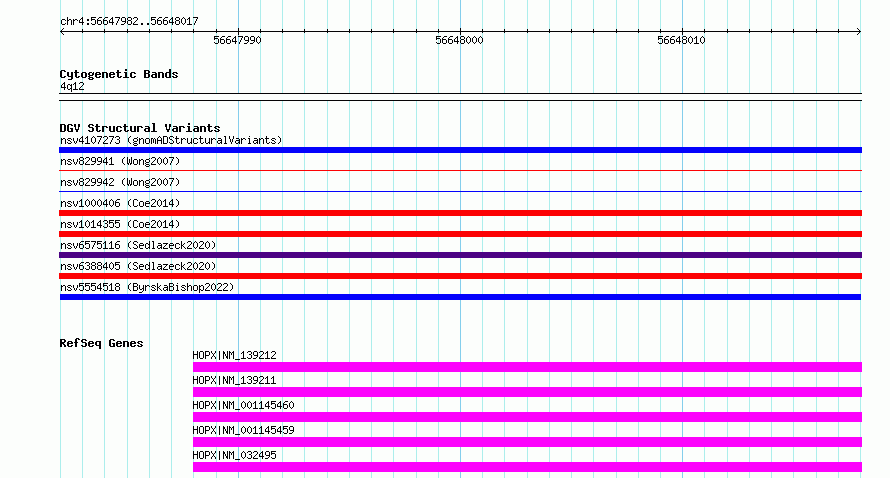
Task: Click the nsv4107273 gnomAD structural variant label
Action: click(171, 140)
